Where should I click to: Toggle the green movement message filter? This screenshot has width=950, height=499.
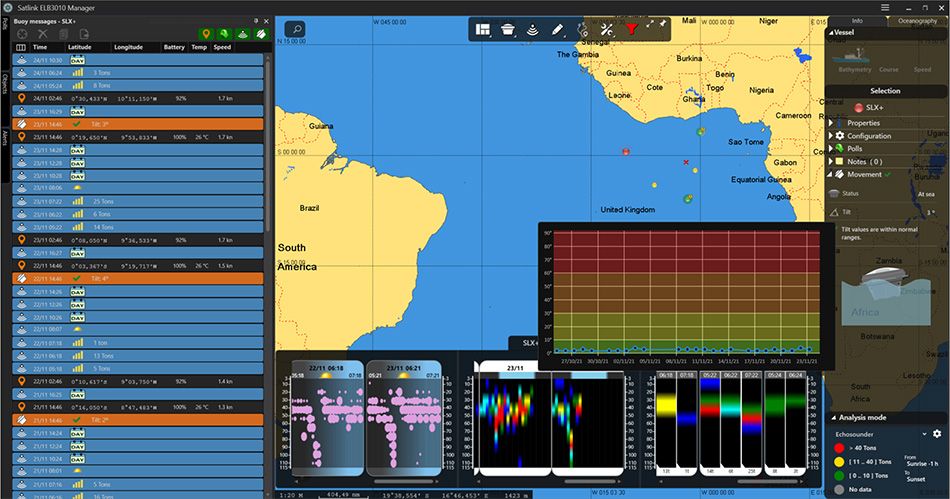pos(224,33)
